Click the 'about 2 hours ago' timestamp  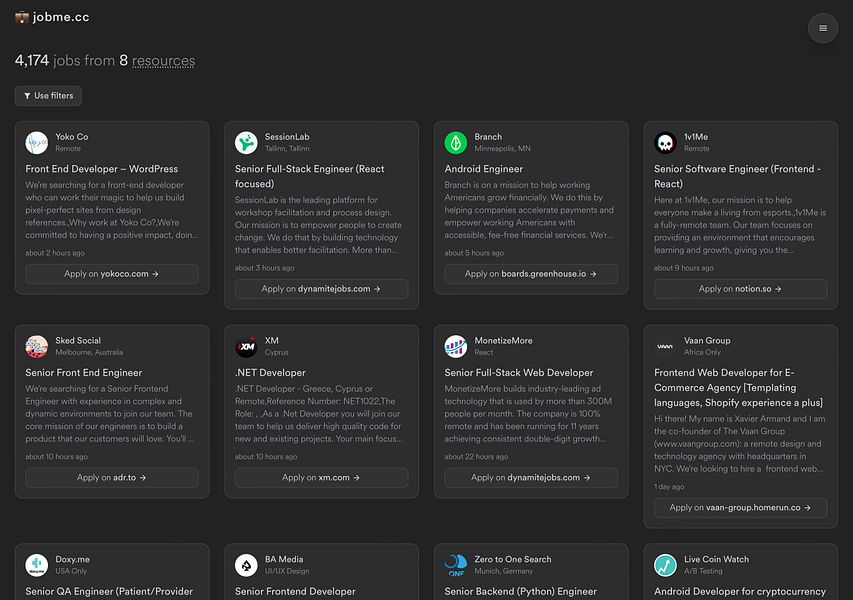55,253
